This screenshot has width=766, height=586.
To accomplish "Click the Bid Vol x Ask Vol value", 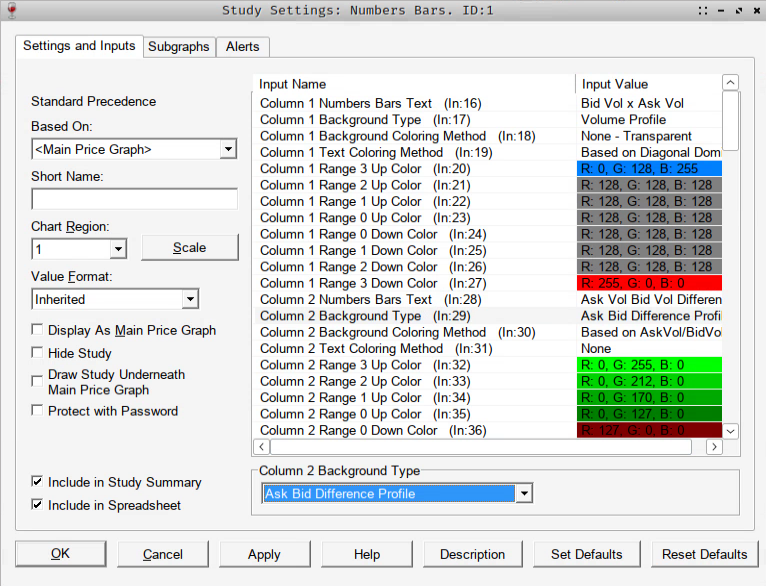I will coord(632,103).
